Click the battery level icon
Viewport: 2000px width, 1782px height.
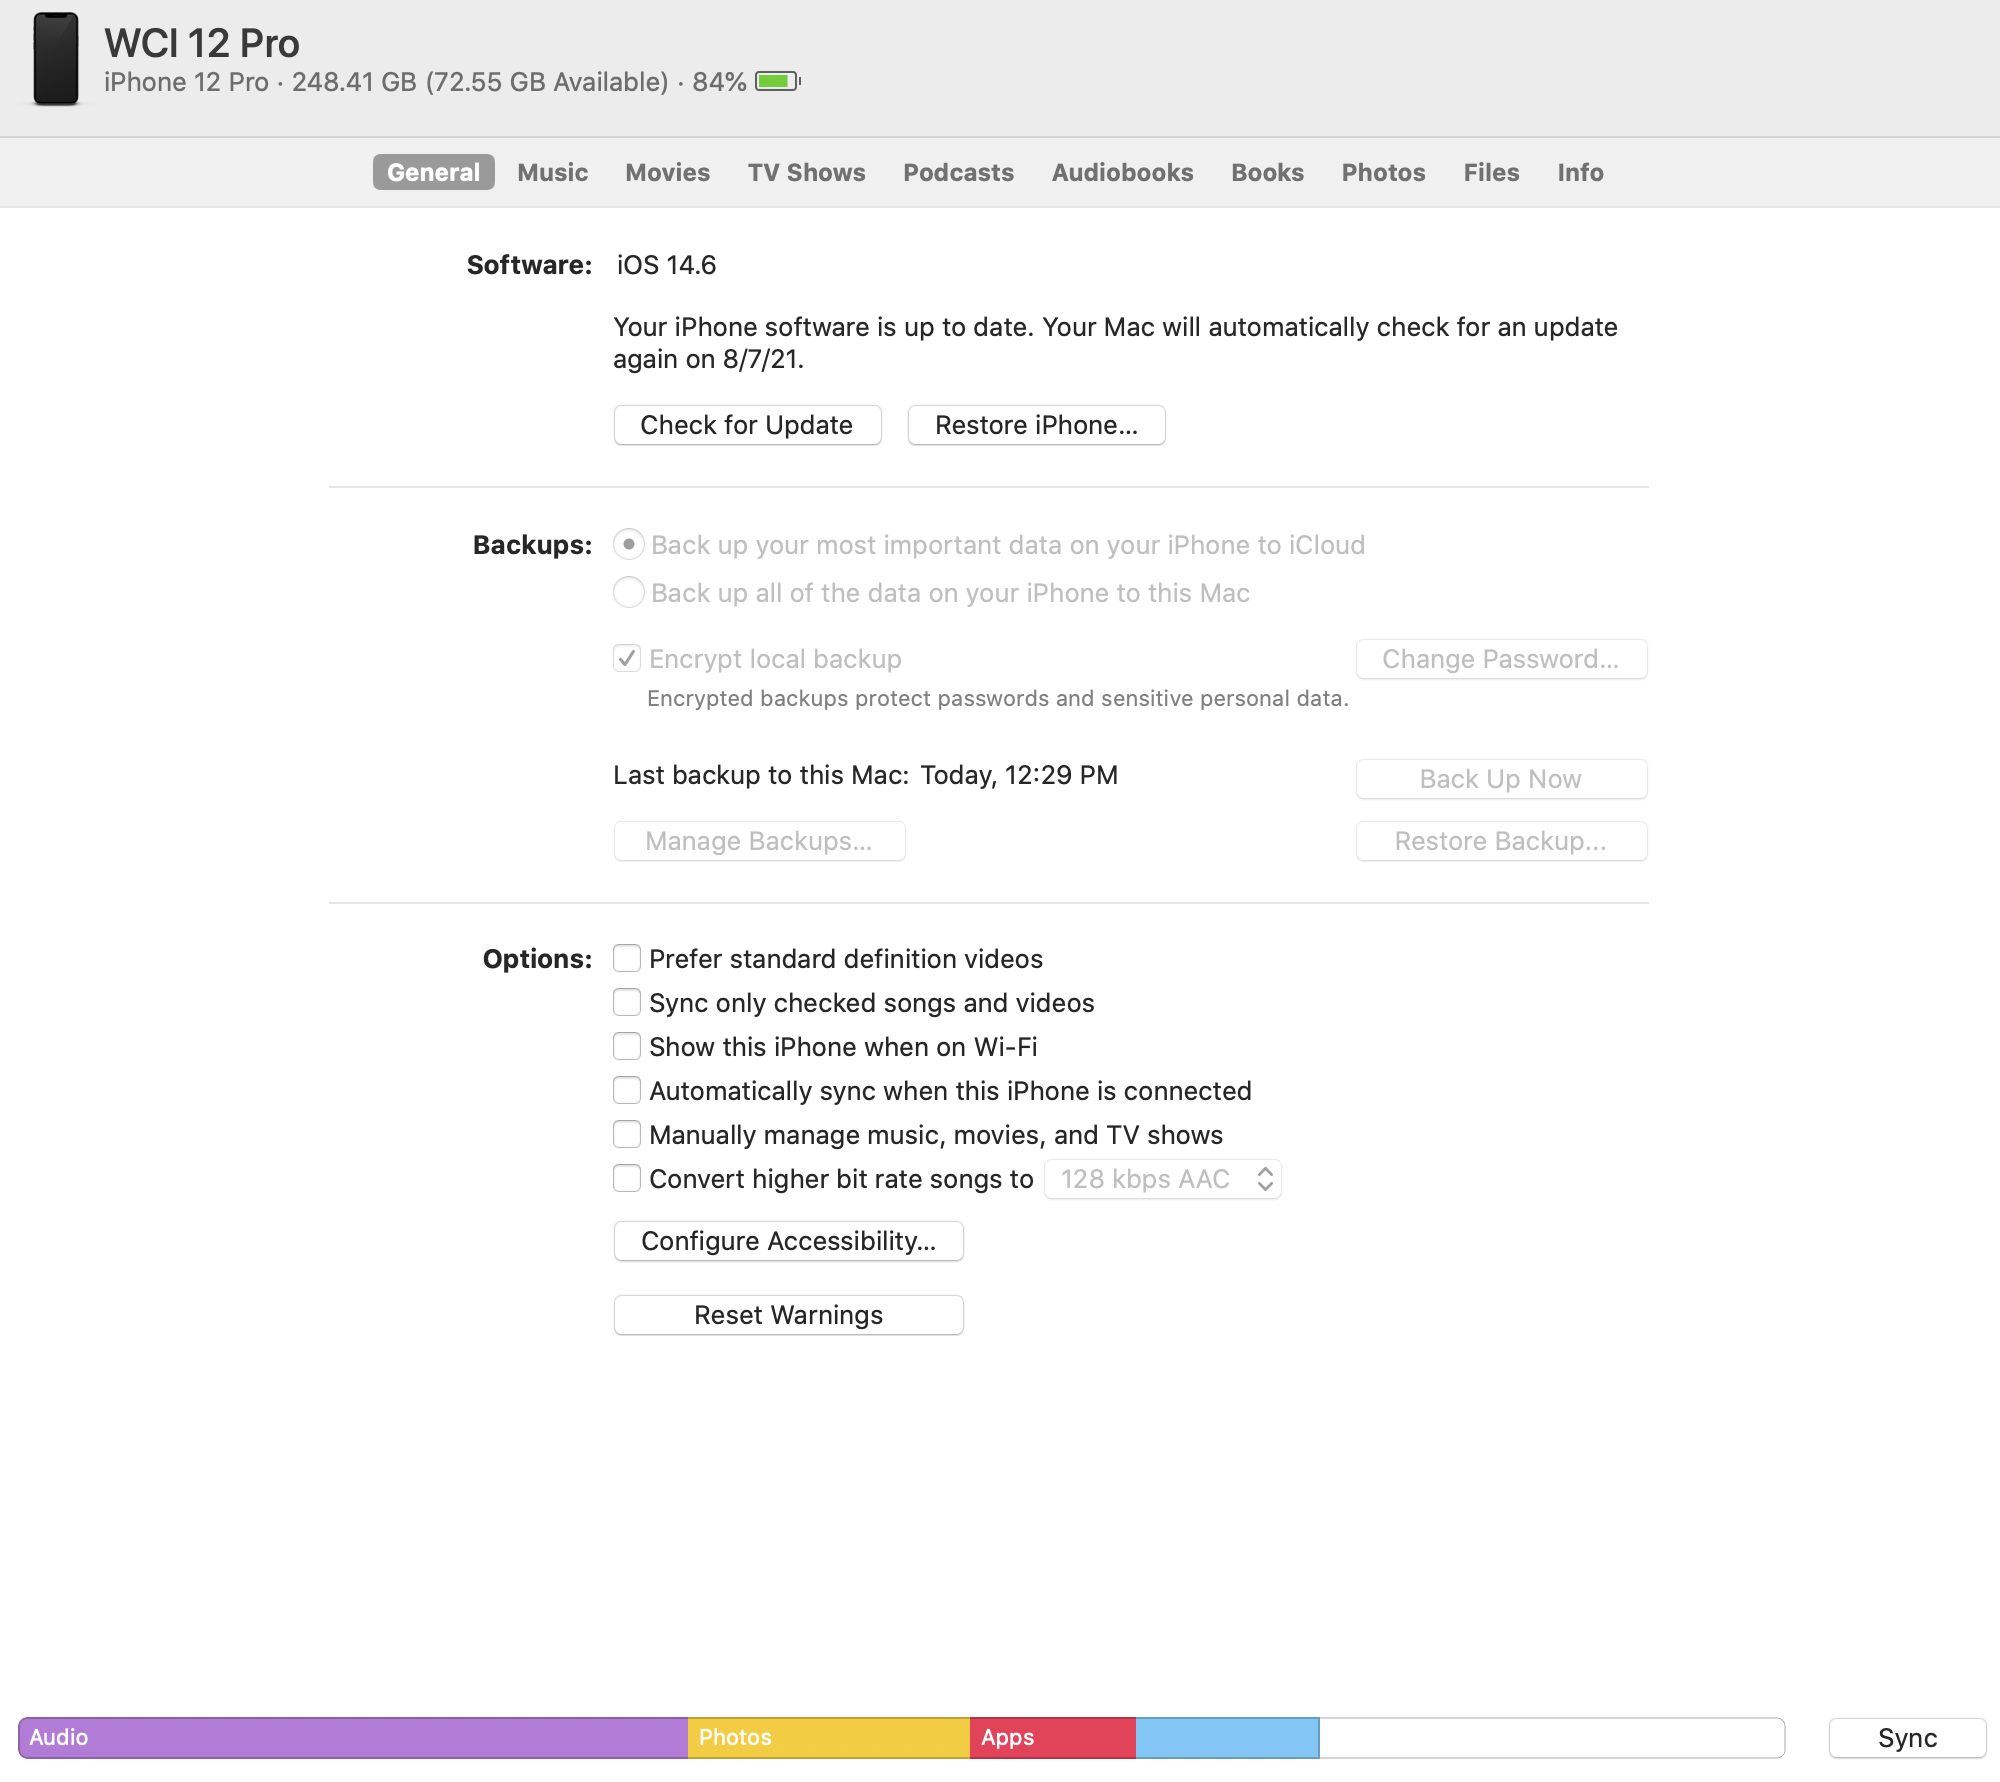click(x=777, y=81)
